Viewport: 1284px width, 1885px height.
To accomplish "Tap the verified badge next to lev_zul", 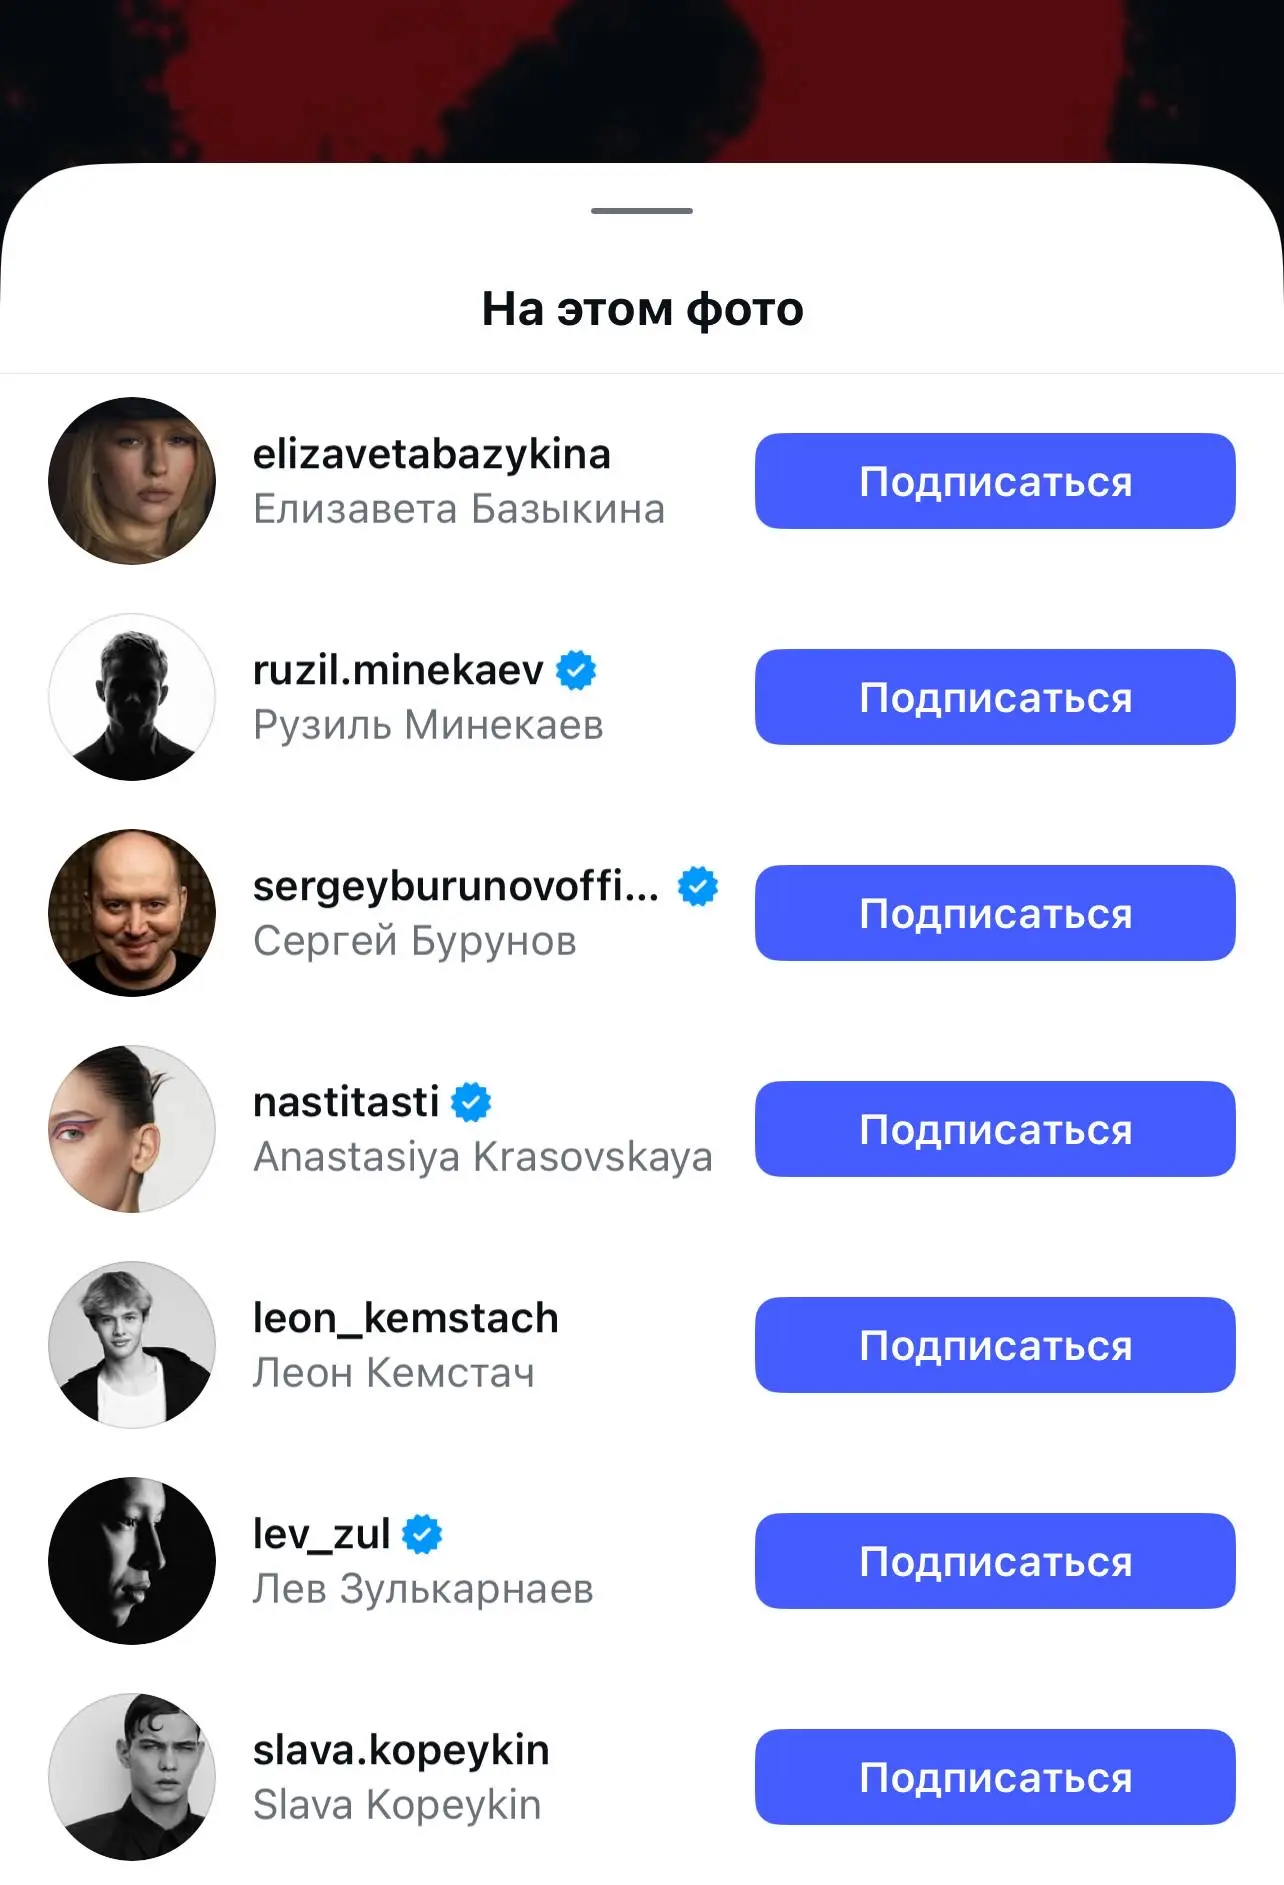I will [x=422, y=1534].
